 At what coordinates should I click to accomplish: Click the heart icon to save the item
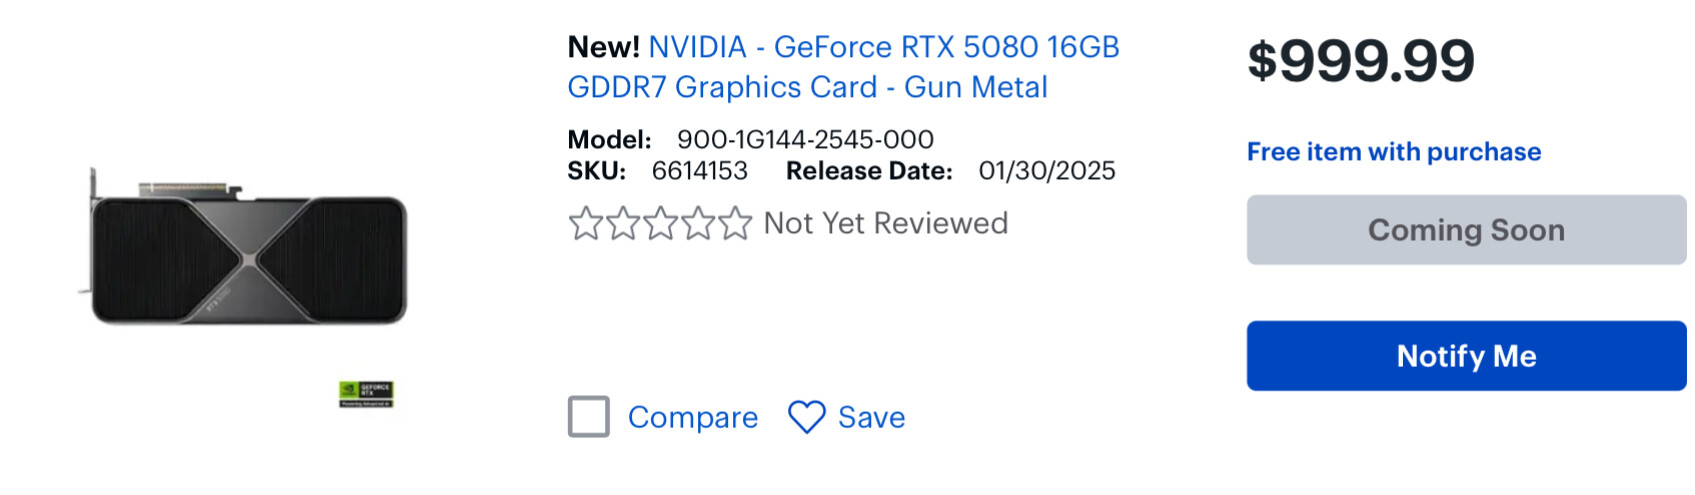807,417
